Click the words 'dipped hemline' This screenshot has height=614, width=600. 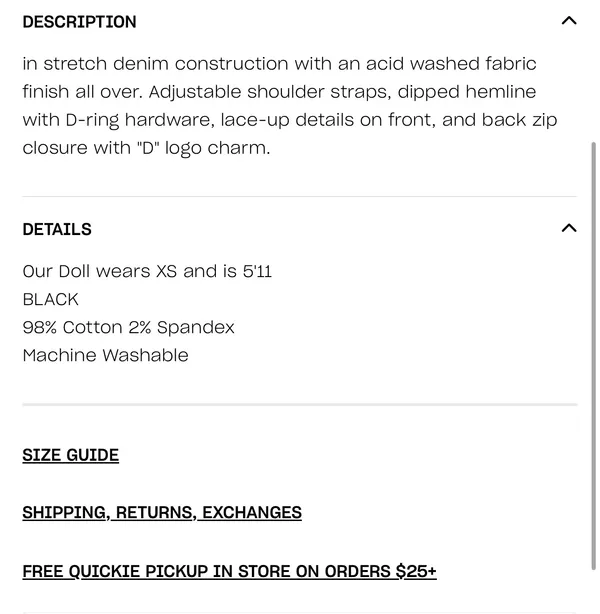467,92
